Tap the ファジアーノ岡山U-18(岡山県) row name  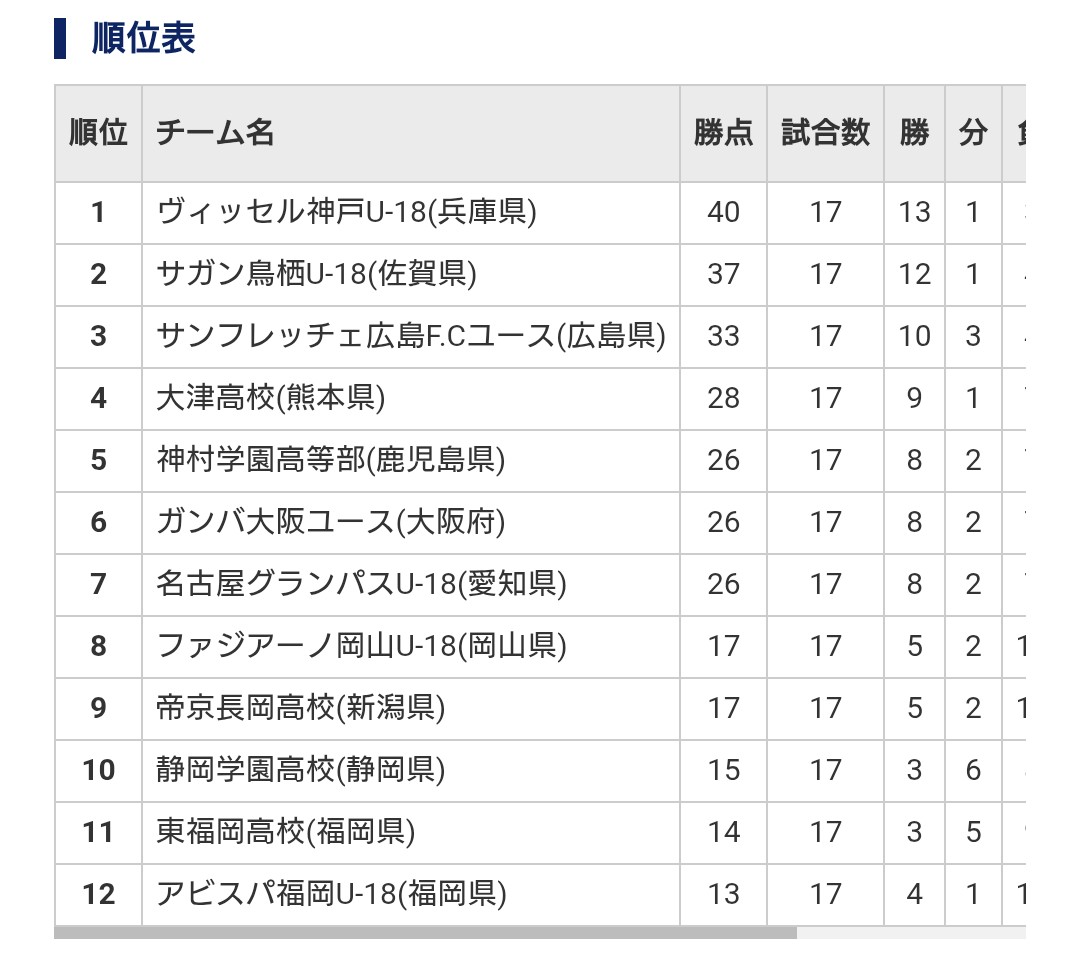tap(361, 646)
